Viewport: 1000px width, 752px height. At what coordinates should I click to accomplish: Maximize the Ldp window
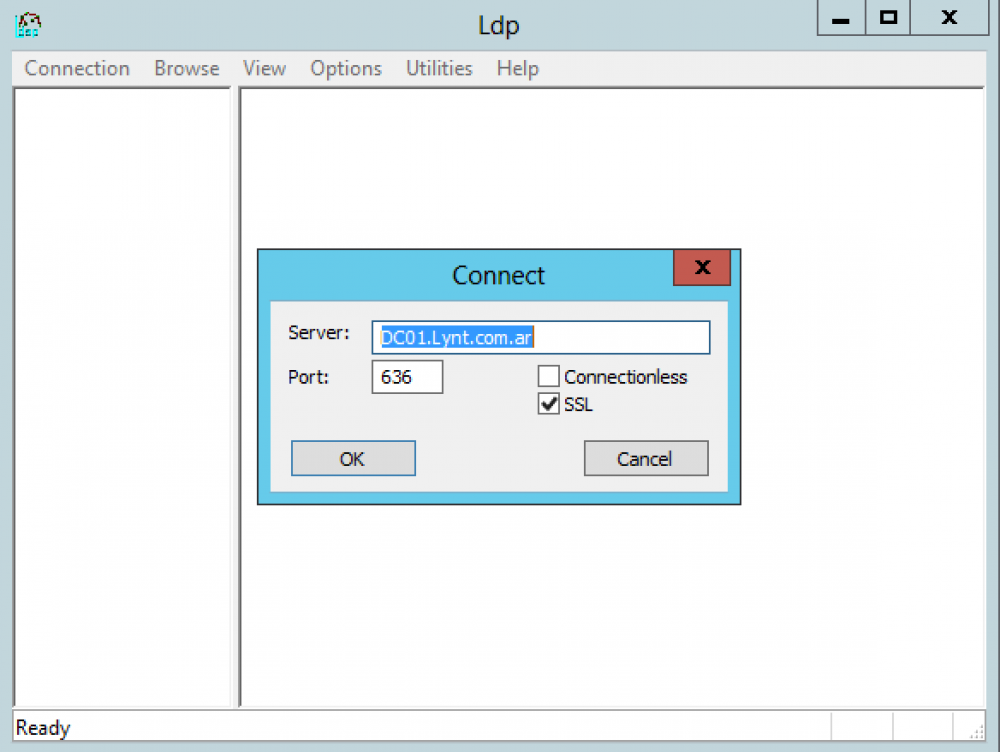(887, 17)
